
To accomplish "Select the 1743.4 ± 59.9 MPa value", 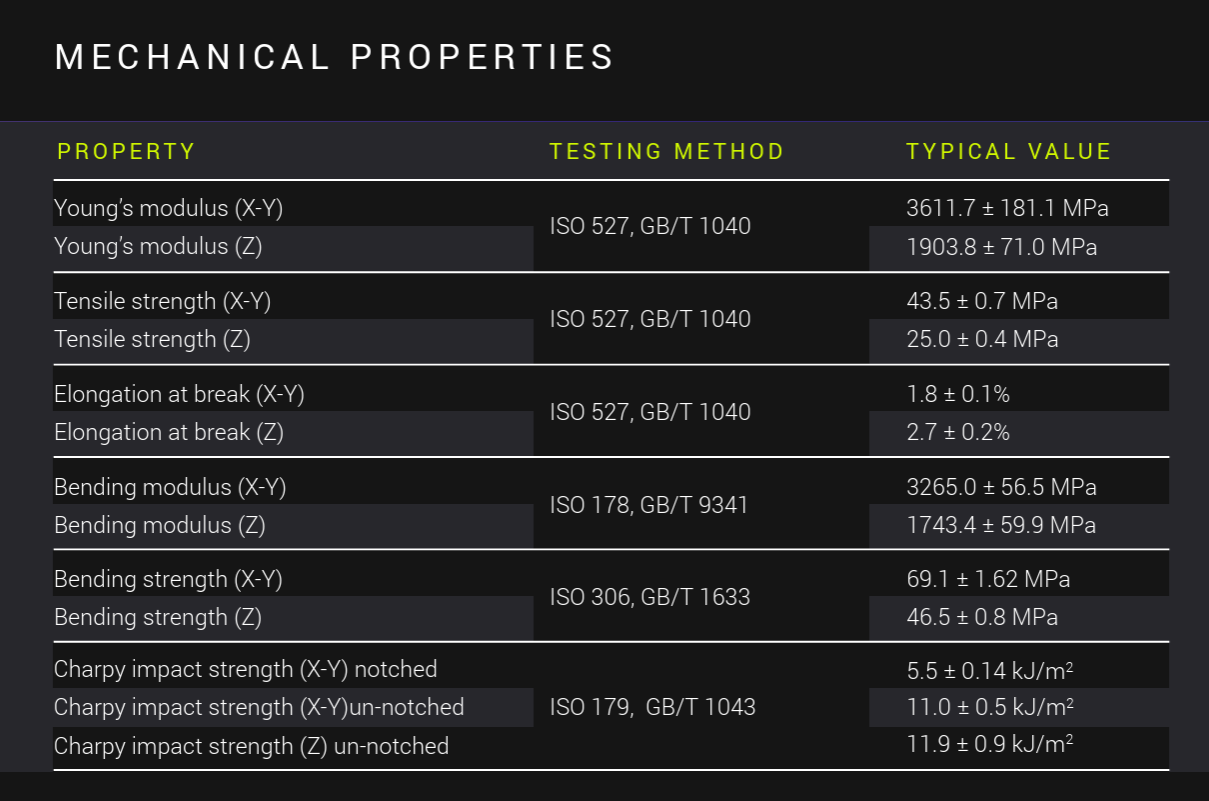I will pyautogui.click(x=1001, y=525).
